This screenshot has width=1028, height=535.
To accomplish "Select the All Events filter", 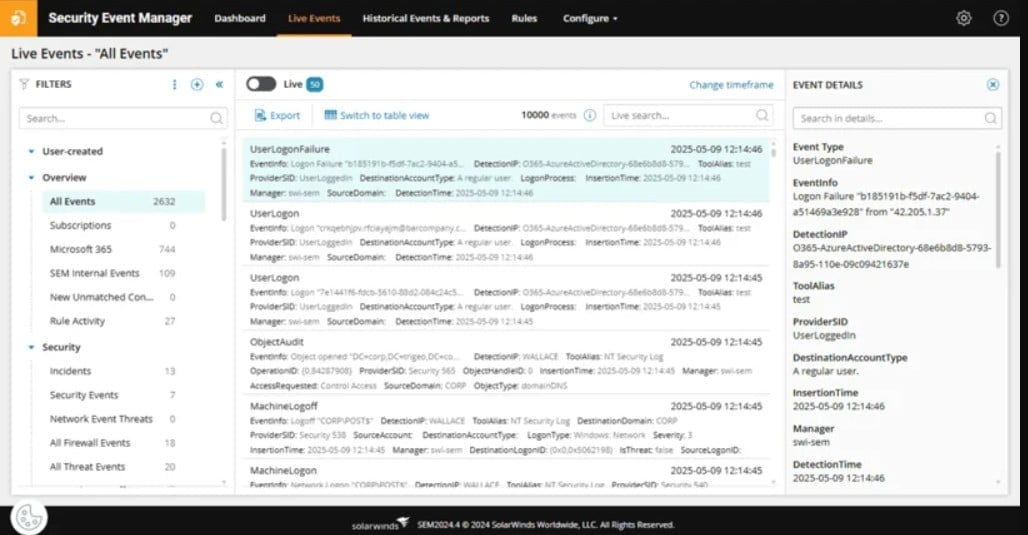I will [124, 201].
